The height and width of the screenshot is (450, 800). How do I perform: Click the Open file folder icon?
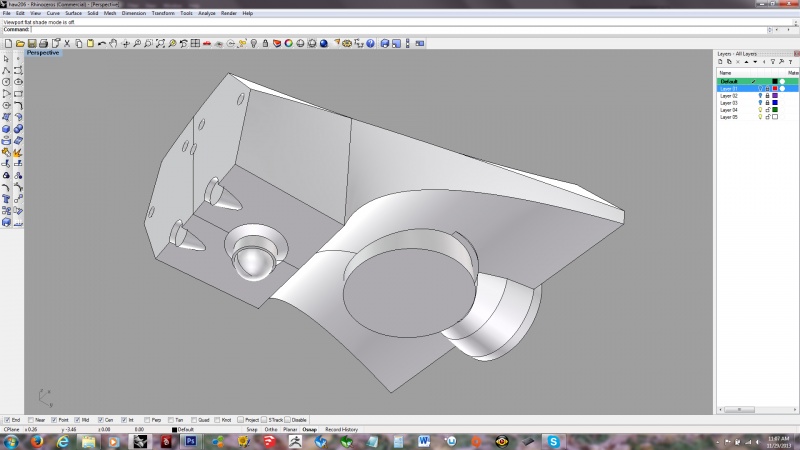(x=20, y=43)
